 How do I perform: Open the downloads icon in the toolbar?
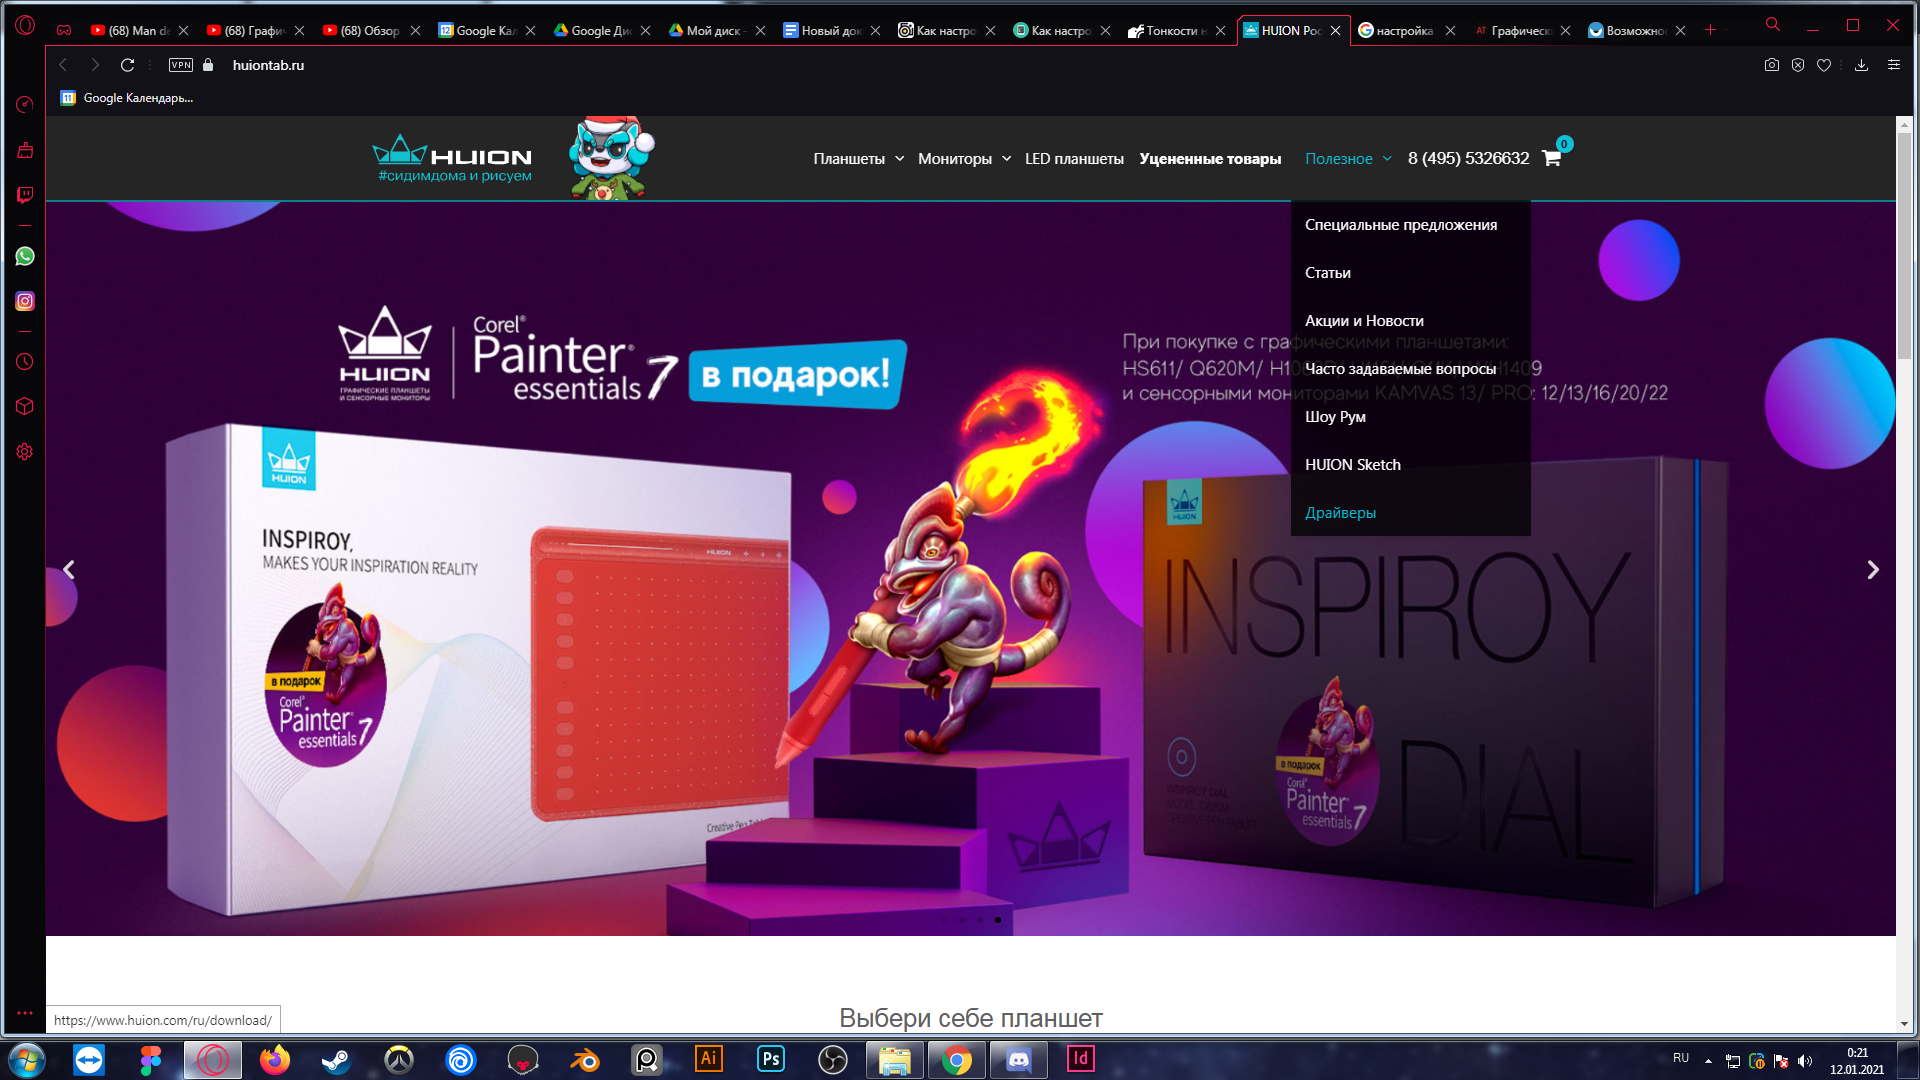click(x=1861, y=65)
